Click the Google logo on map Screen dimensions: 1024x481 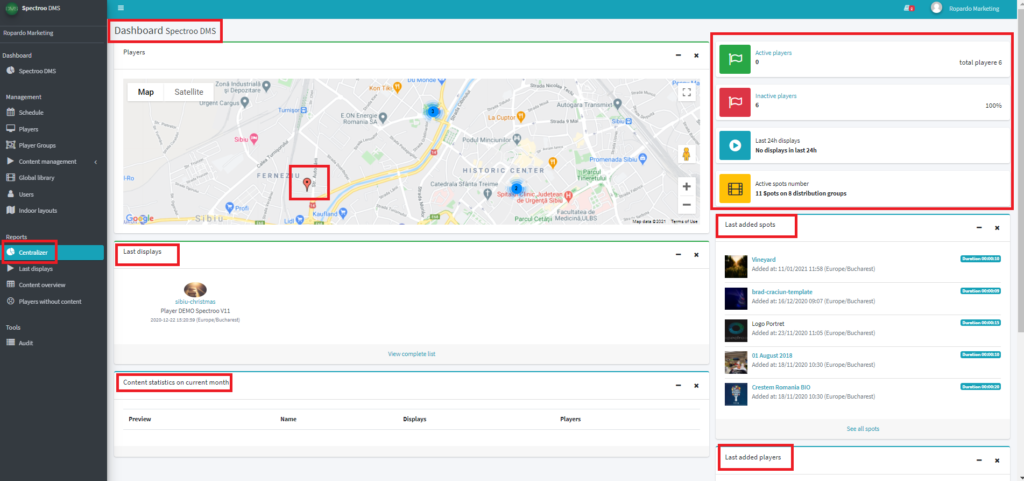[139, 219]
